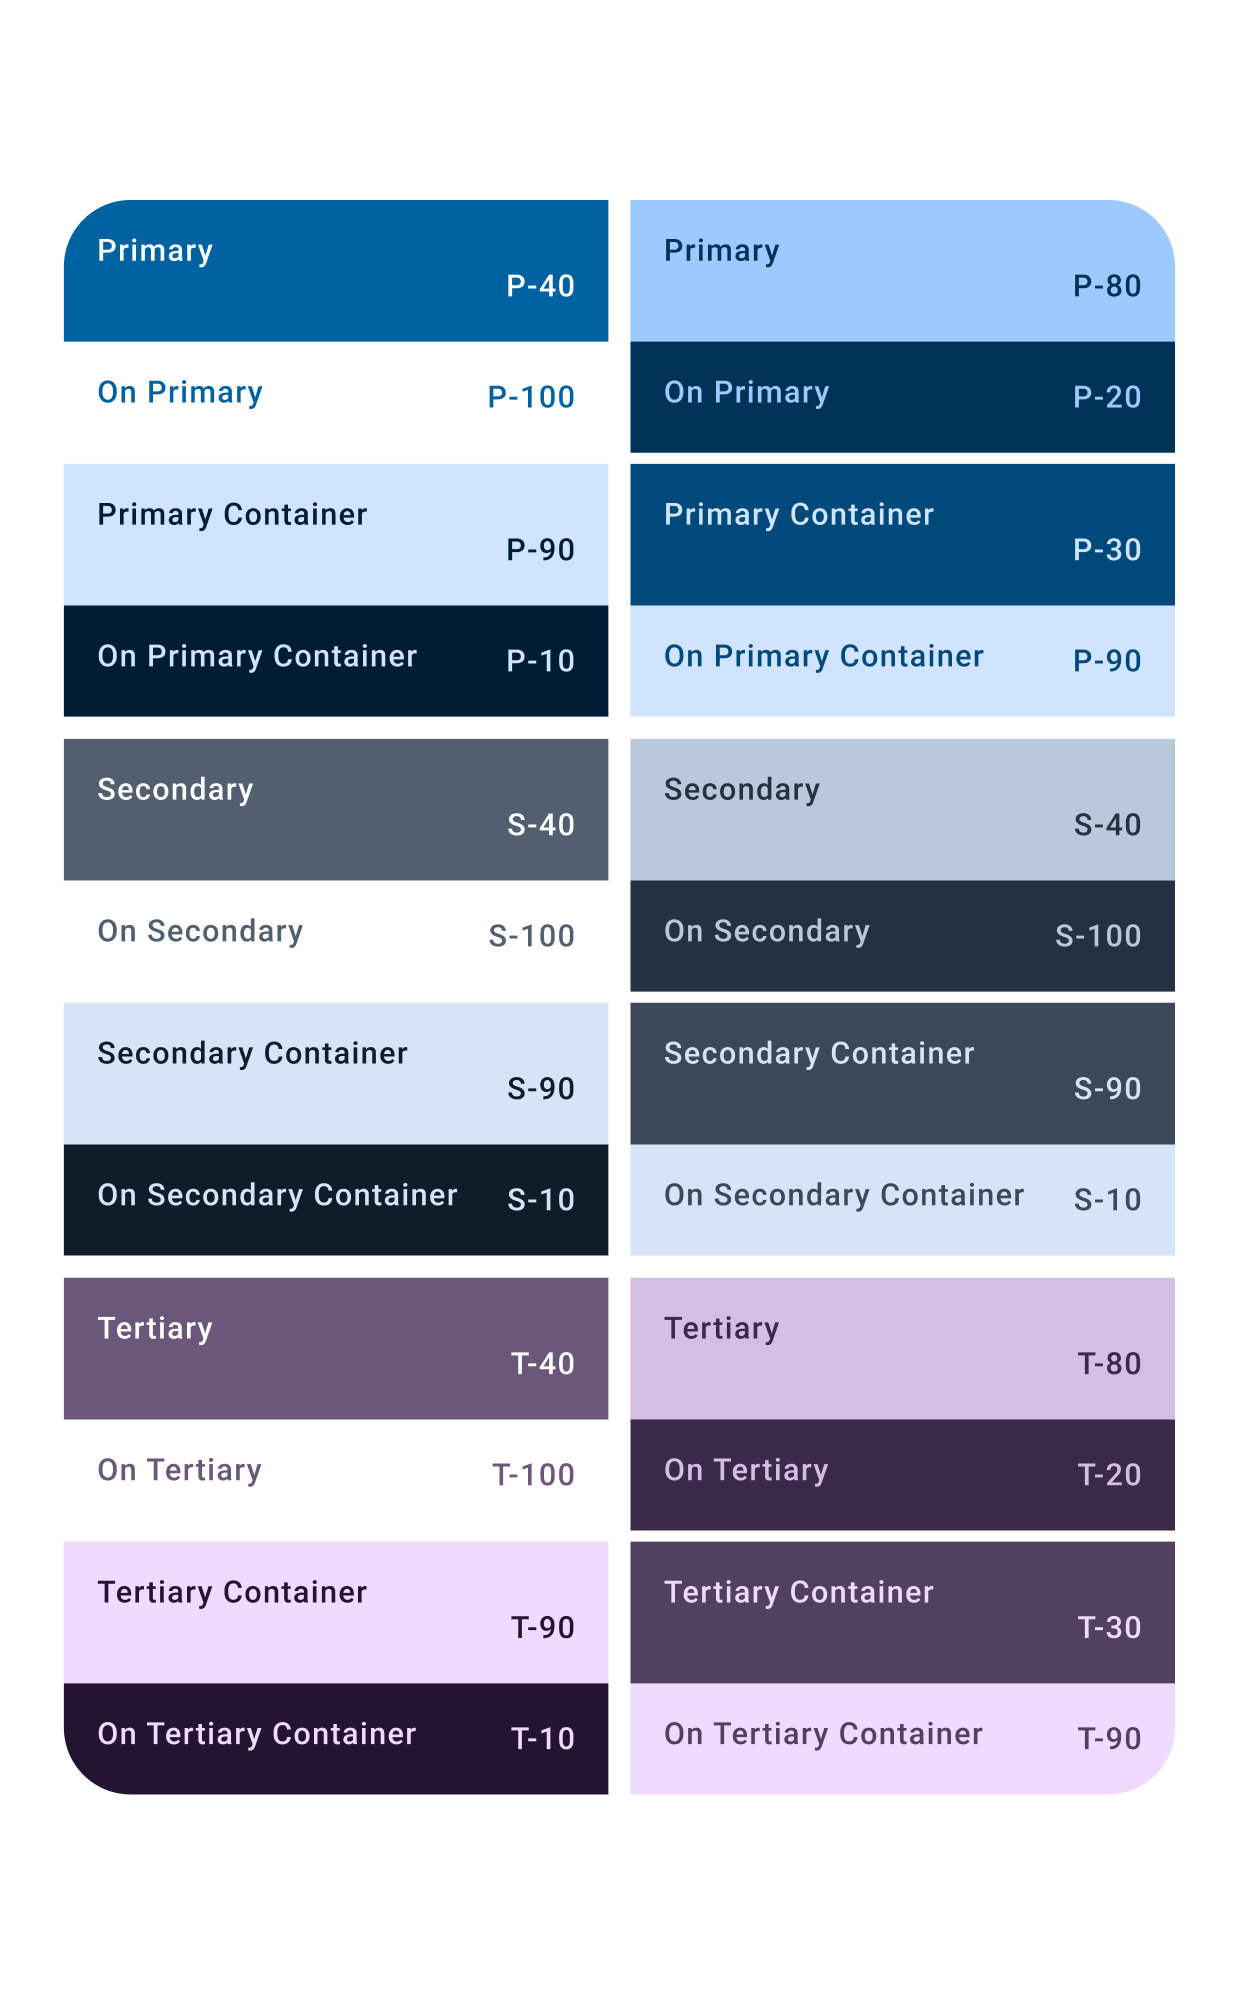Choose the On Tertiary Container T-90 swatch
The image size is (1240, 2000).
click(x=902, y=1738)
